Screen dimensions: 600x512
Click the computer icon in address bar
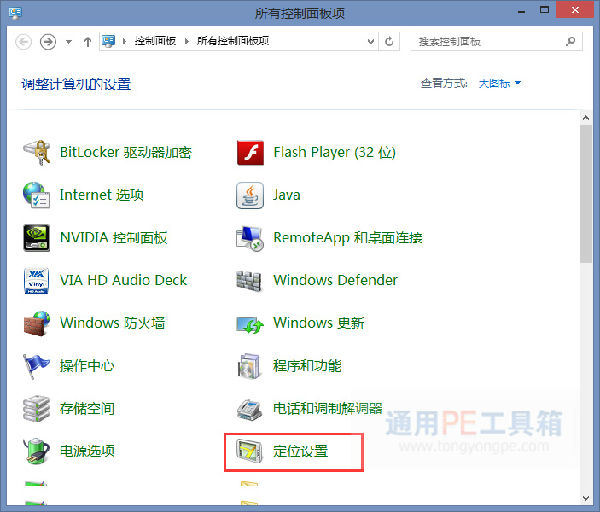[x=109, y=41]
